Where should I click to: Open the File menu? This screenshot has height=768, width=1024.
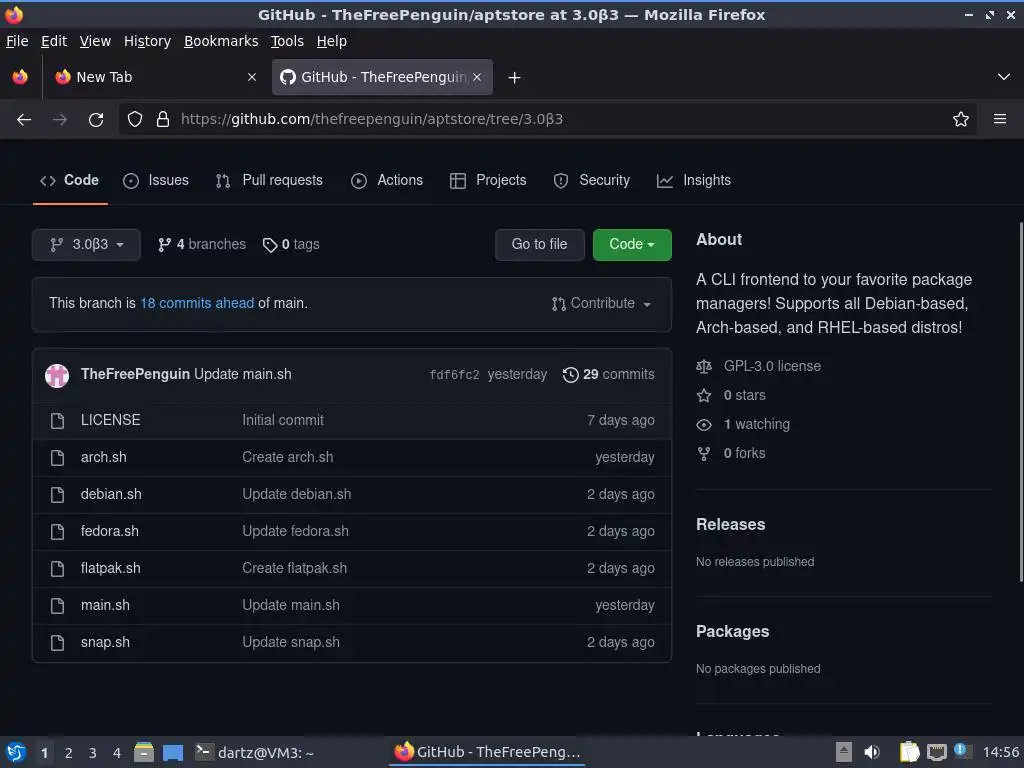[17, 41]
